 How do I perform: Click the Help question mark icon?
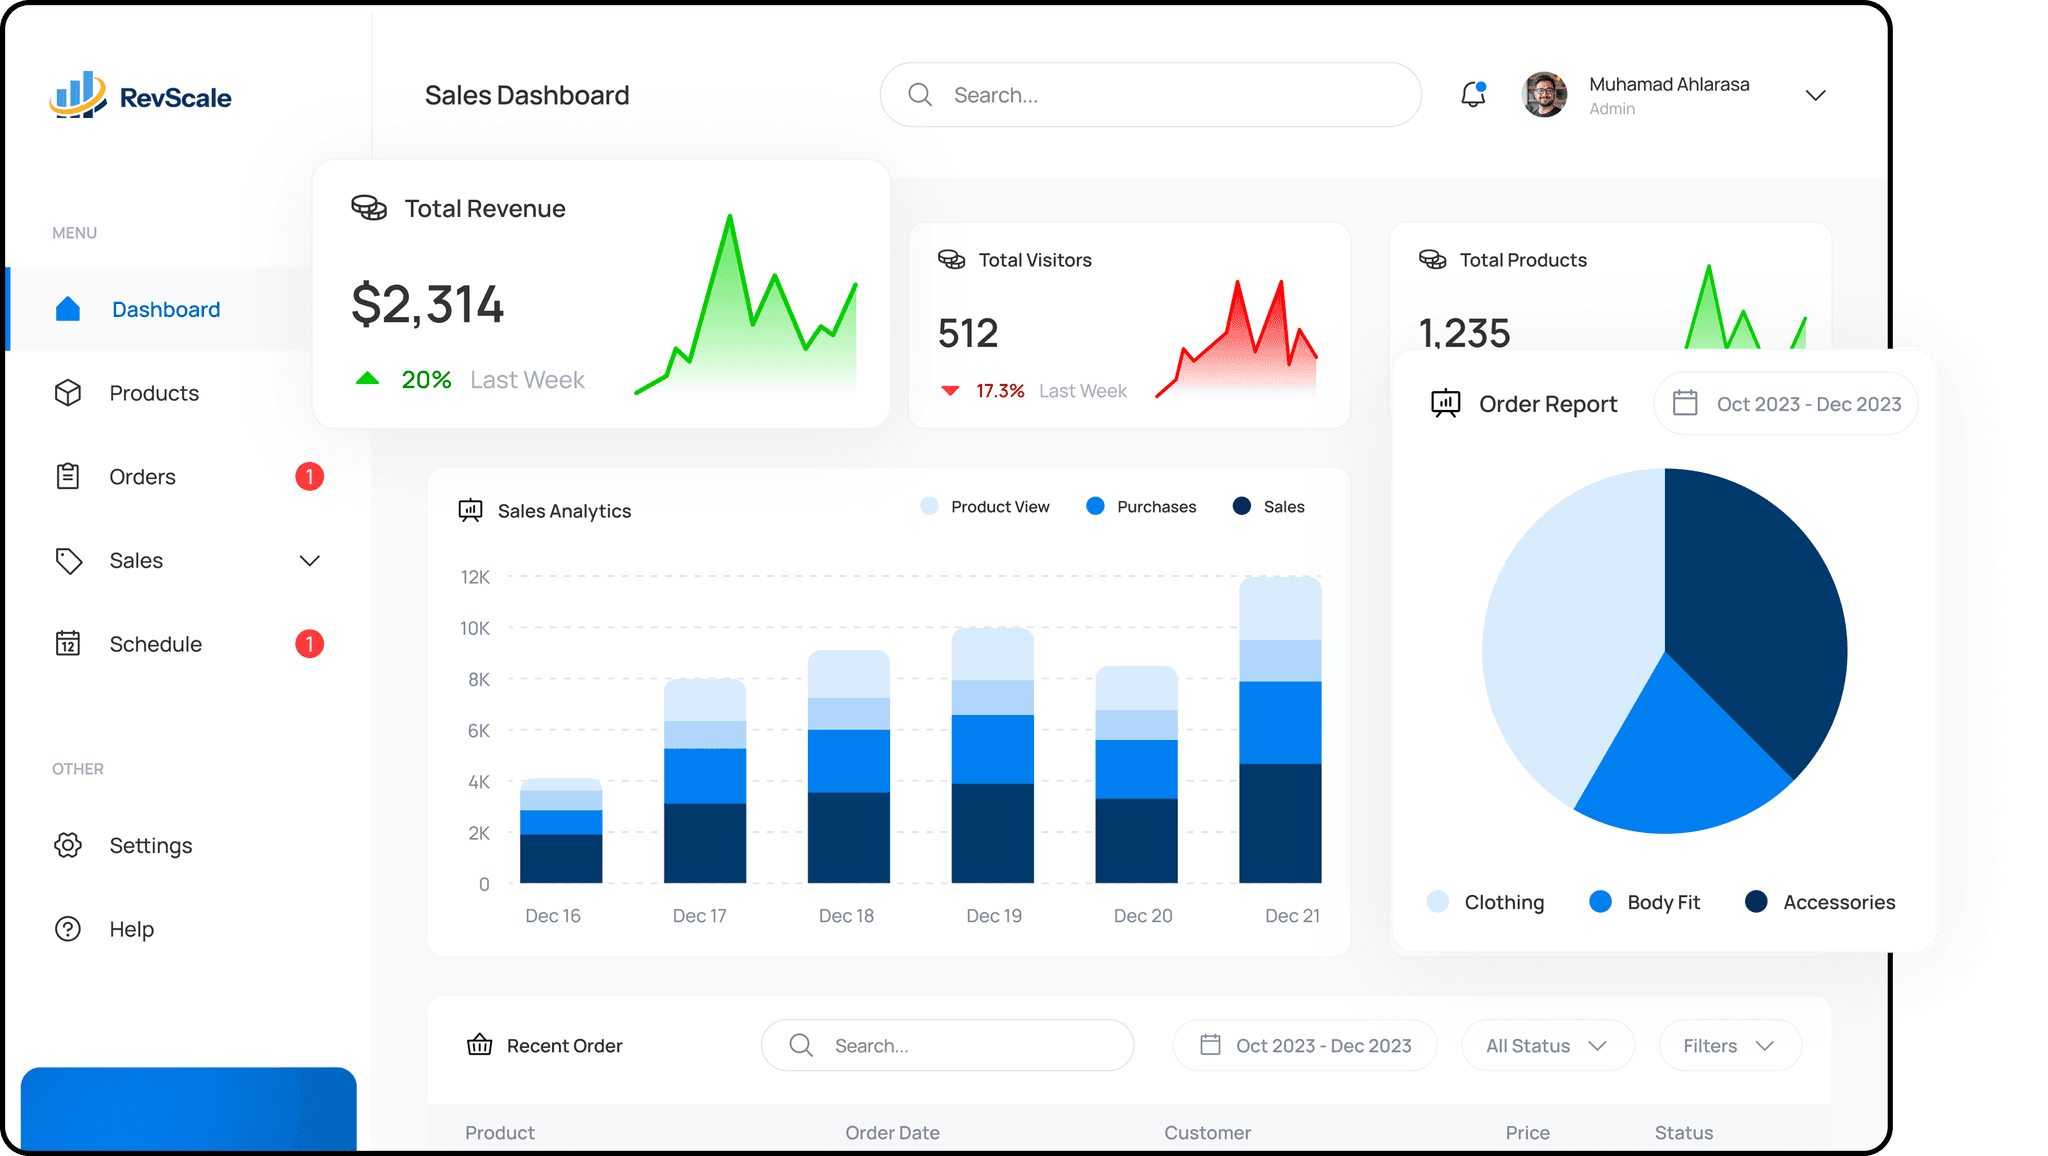pyautogui.click(x=68, y=929)
